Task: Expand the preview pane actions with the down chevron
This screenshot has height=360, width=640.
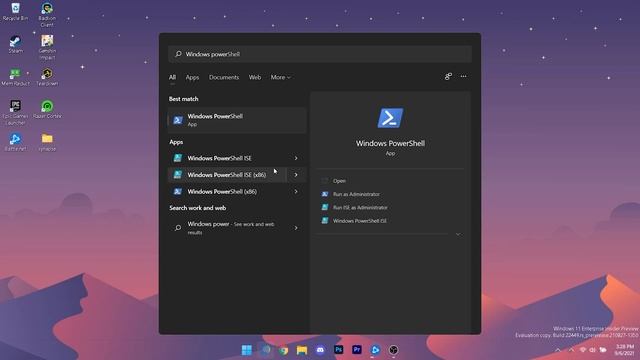Action: tap(458, 234)
